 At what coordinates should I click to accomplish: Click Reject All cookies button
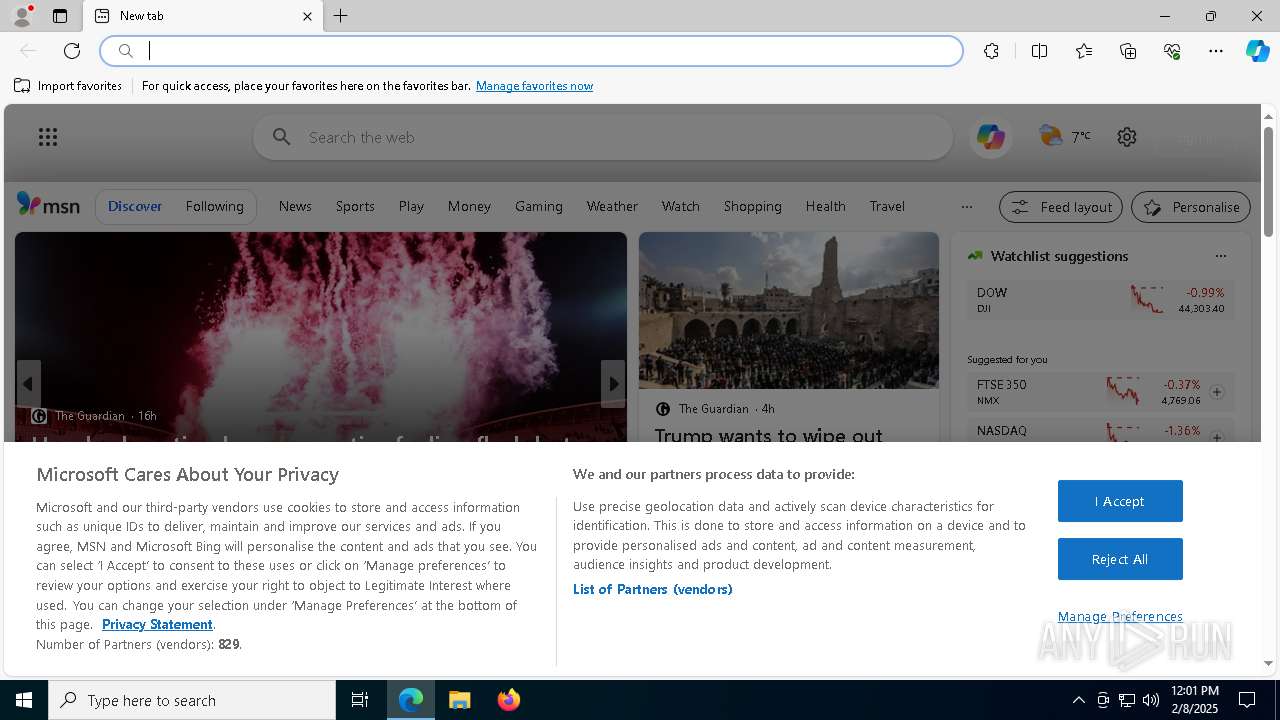[1120, 559]
